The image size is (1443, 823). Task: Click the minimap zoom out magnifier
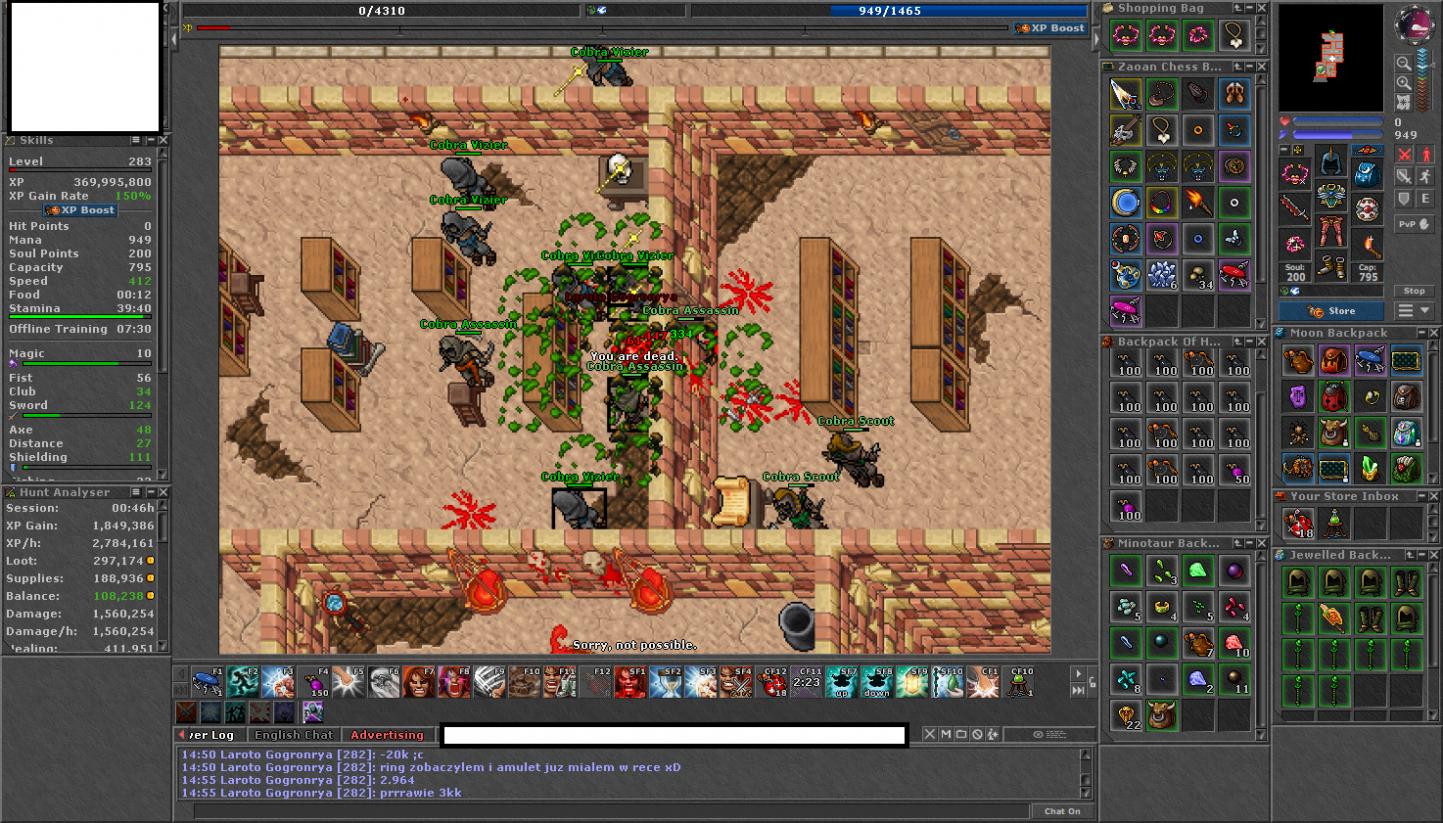point(1404,63)
